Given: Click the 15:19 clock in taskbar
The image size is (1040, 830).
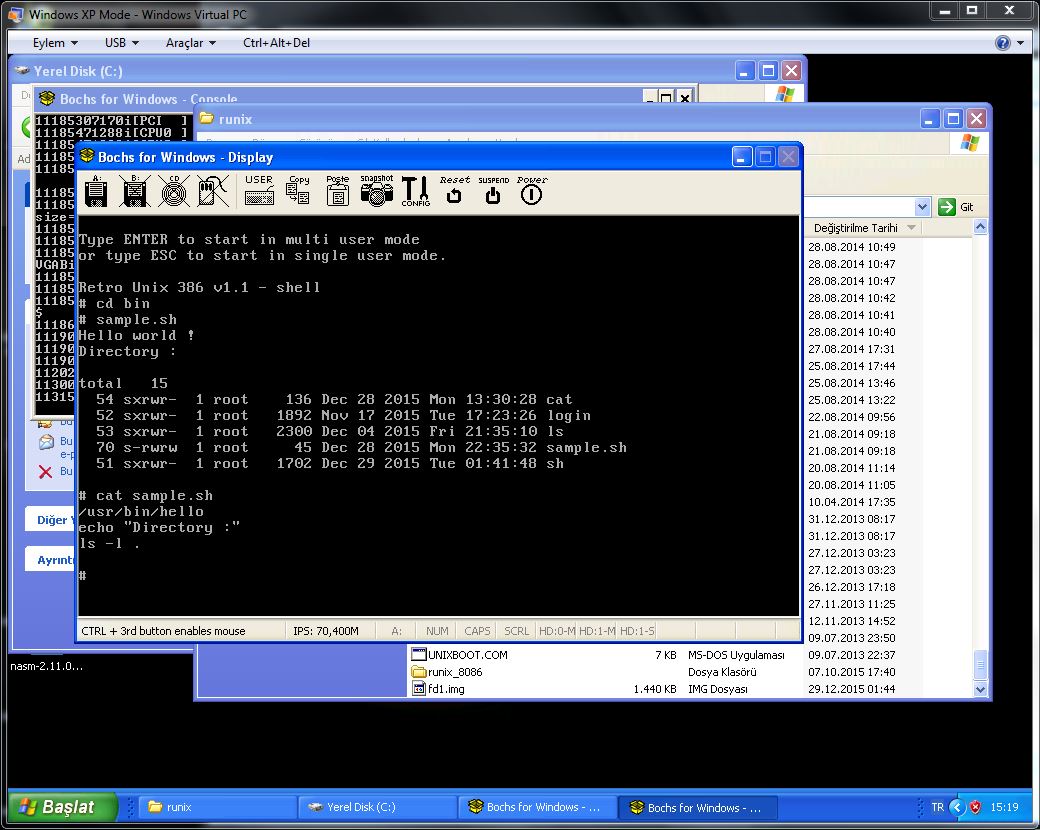Looking at the screenshot, I should 1004,807.
